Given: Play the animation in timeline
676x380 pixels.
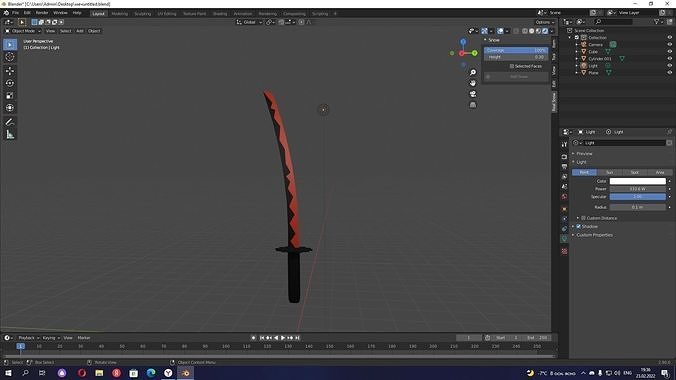Looking at the screenshot, I should [x=283, y=338].
